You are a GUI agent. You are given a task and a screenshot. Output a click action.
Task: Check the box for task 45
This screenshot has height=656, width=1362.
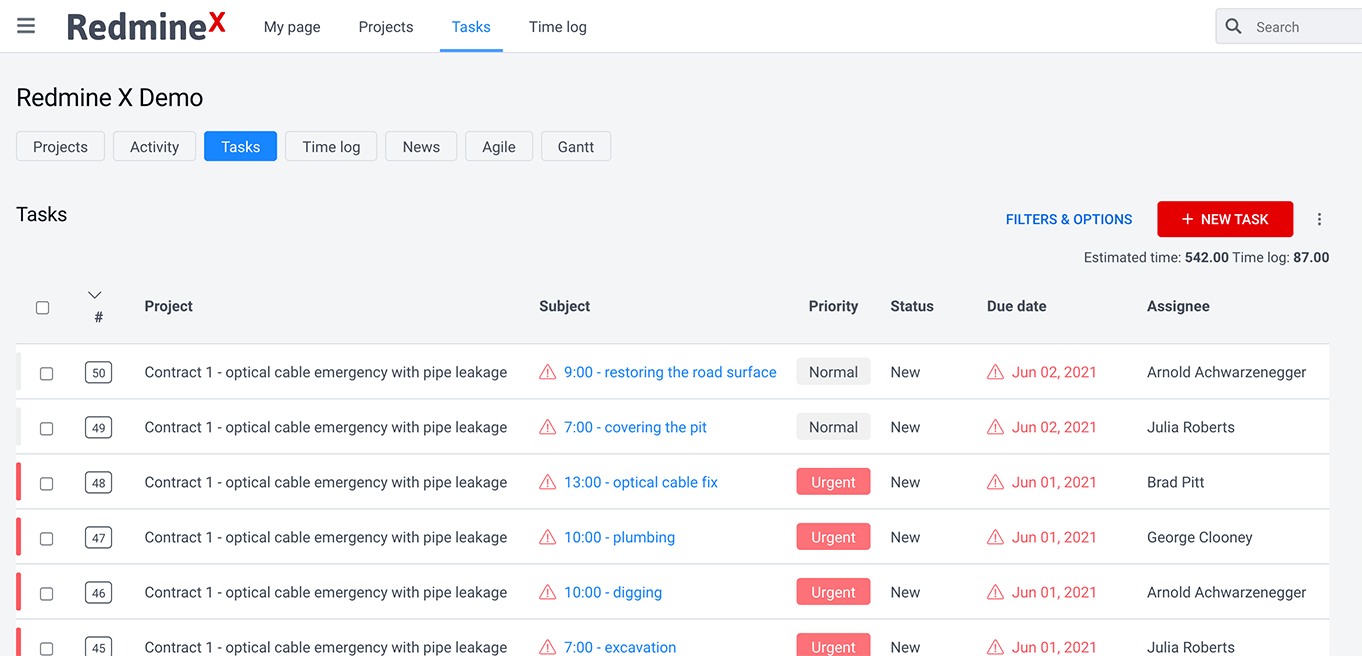pyautogui.click(x=46, y=648)
